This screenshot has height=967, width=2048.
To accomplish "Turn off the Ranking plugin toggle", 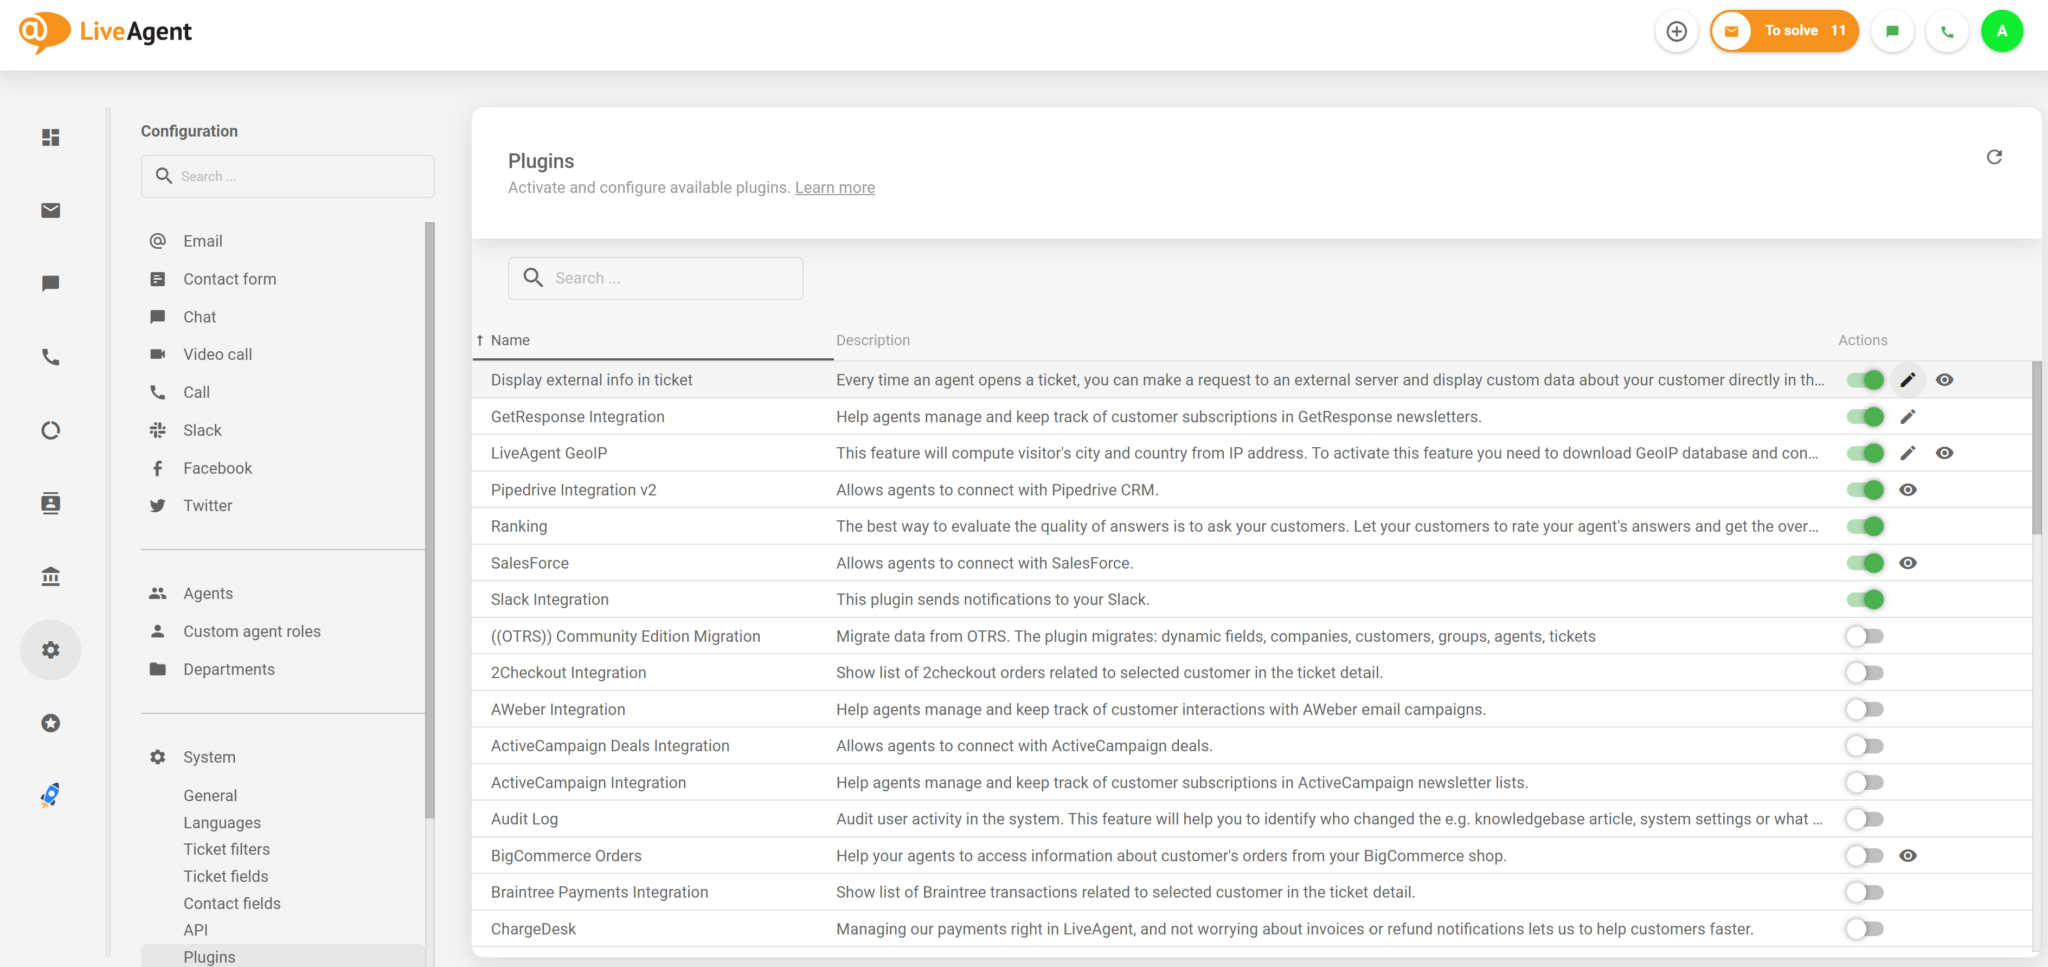I will (x=1865, y=526).
